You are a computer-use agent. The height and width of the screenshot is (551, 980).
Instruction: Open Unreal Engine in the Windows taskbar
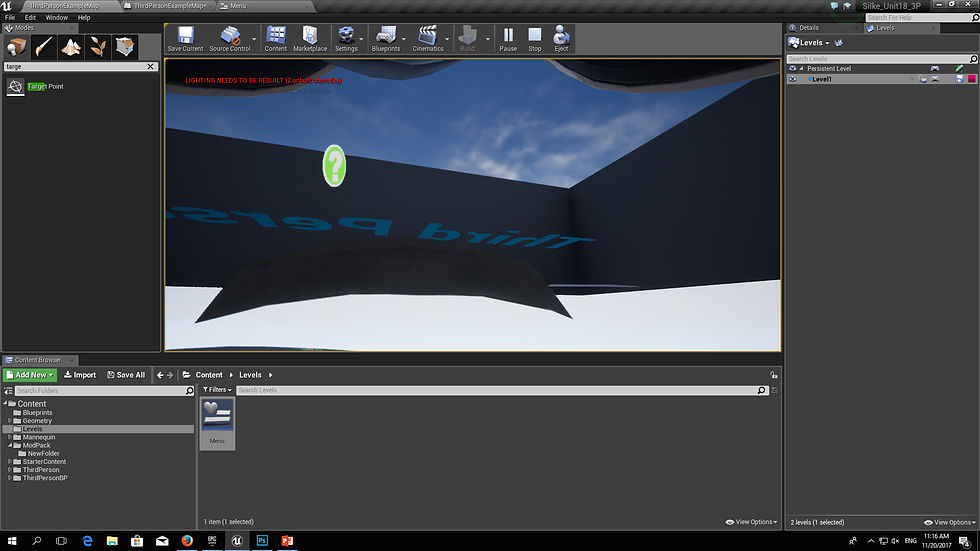pyautogui.click(x=237, y=541)
